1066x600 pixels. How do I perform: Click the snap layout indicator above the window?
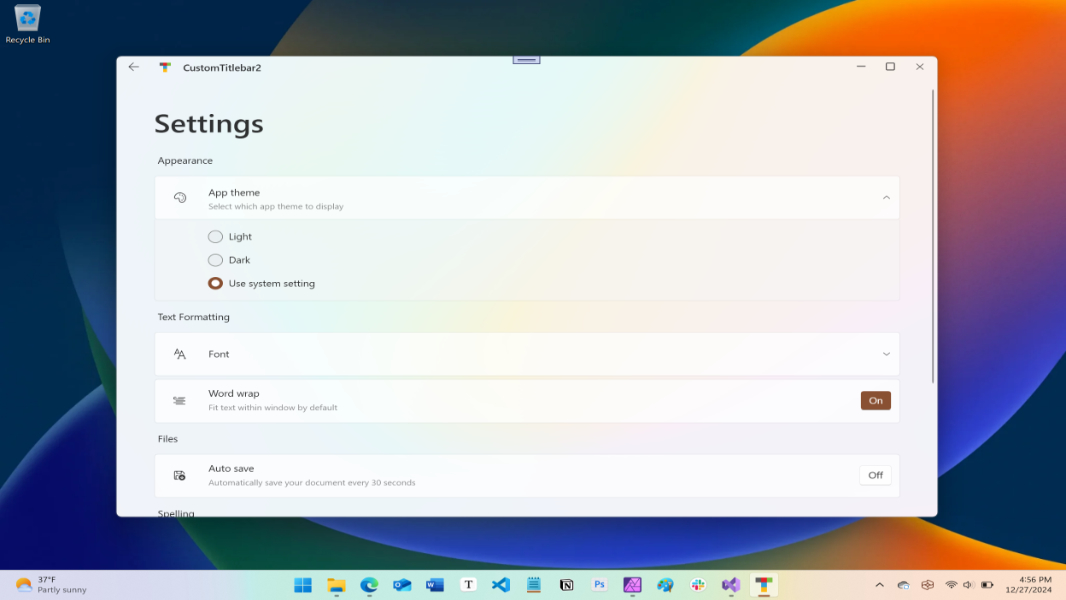pos(526,59)
